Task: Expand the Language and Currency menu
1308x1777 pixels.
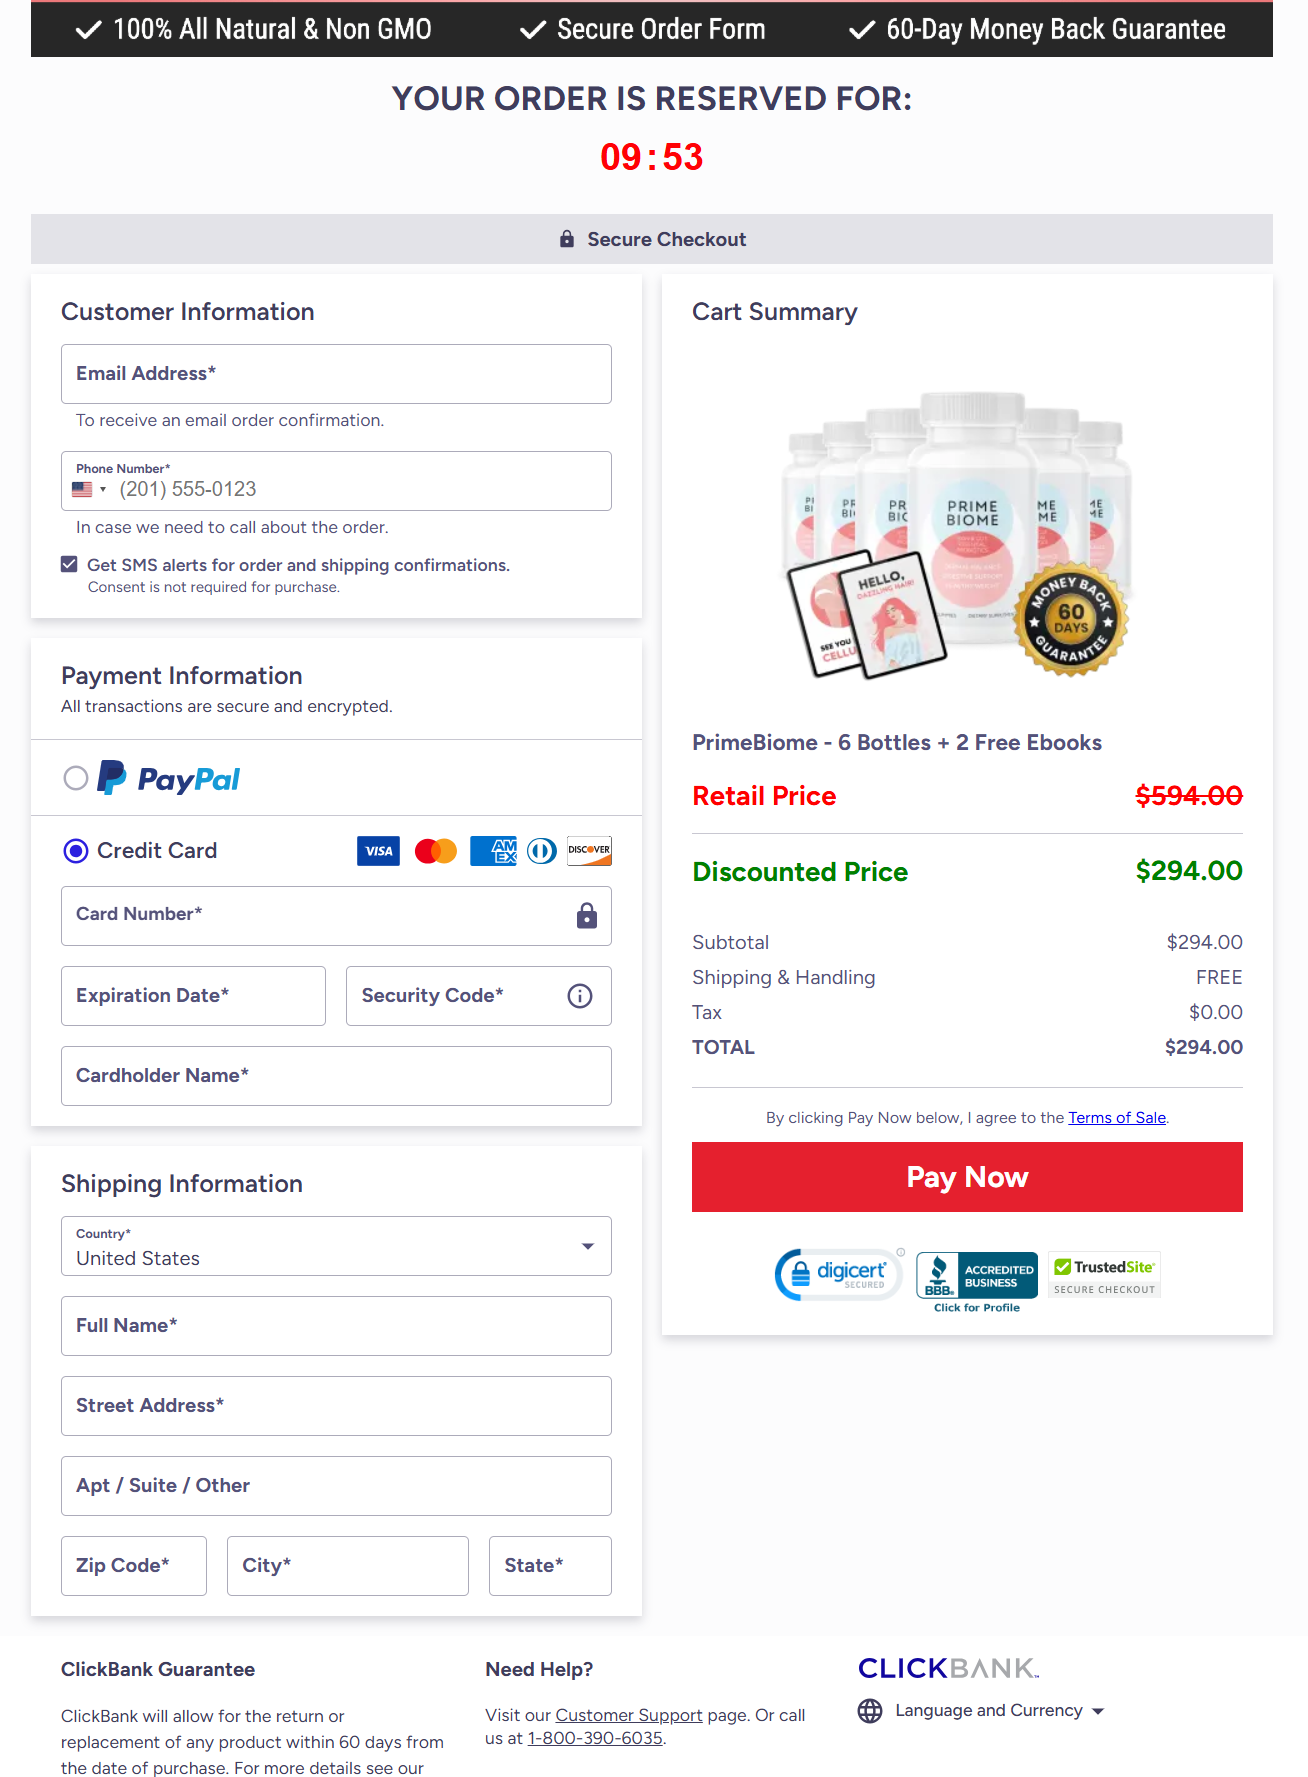Action: coord(1099,1711)
